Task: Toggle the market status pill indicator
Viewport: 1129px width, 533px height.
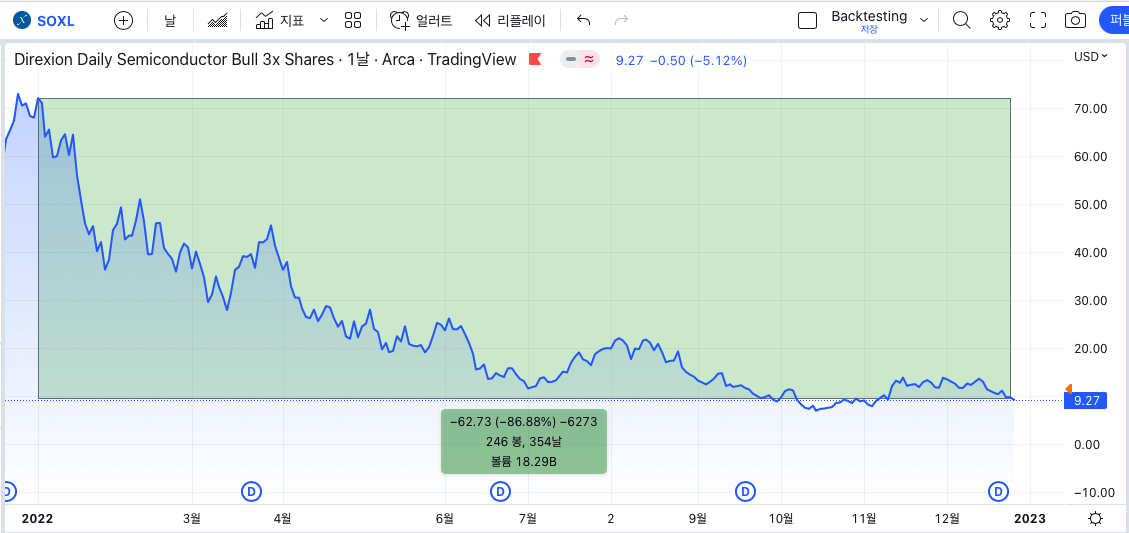Action: [580, 60]
